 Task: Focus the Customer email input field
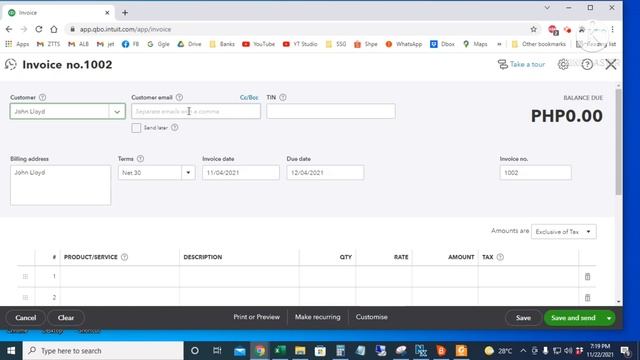[x=196, y=111]
